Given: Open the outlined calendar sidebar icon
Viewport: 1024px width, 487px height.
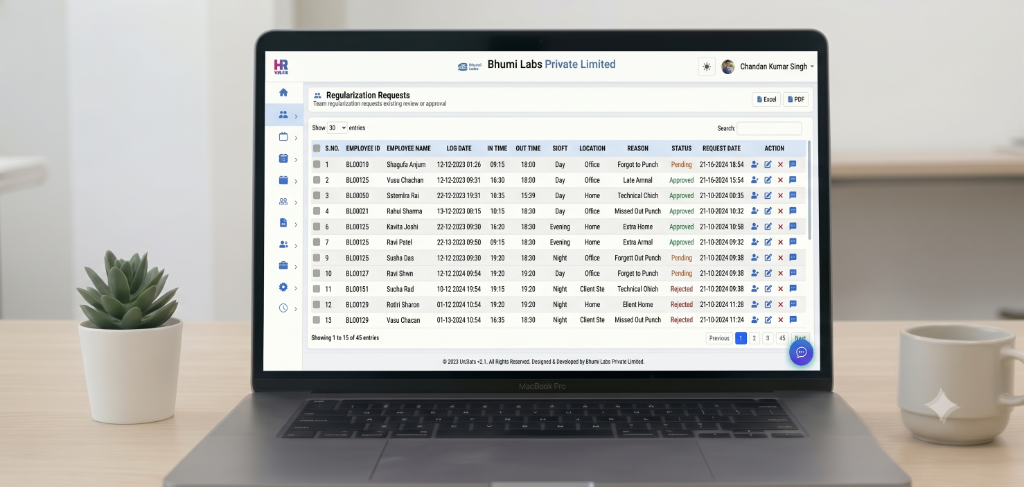Looking at the screenshot, I should 283,137.
